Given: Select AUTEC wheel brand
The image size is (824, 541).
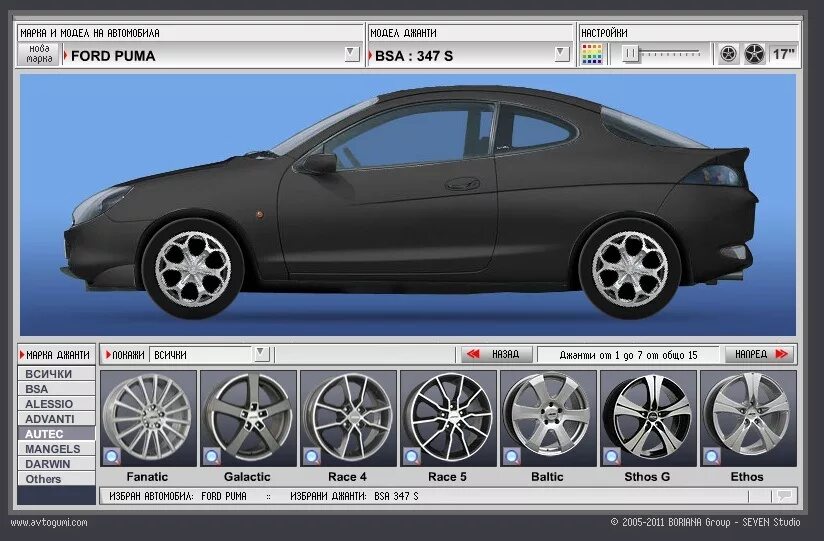Looking at the screenshot, I should coord(56,434).
